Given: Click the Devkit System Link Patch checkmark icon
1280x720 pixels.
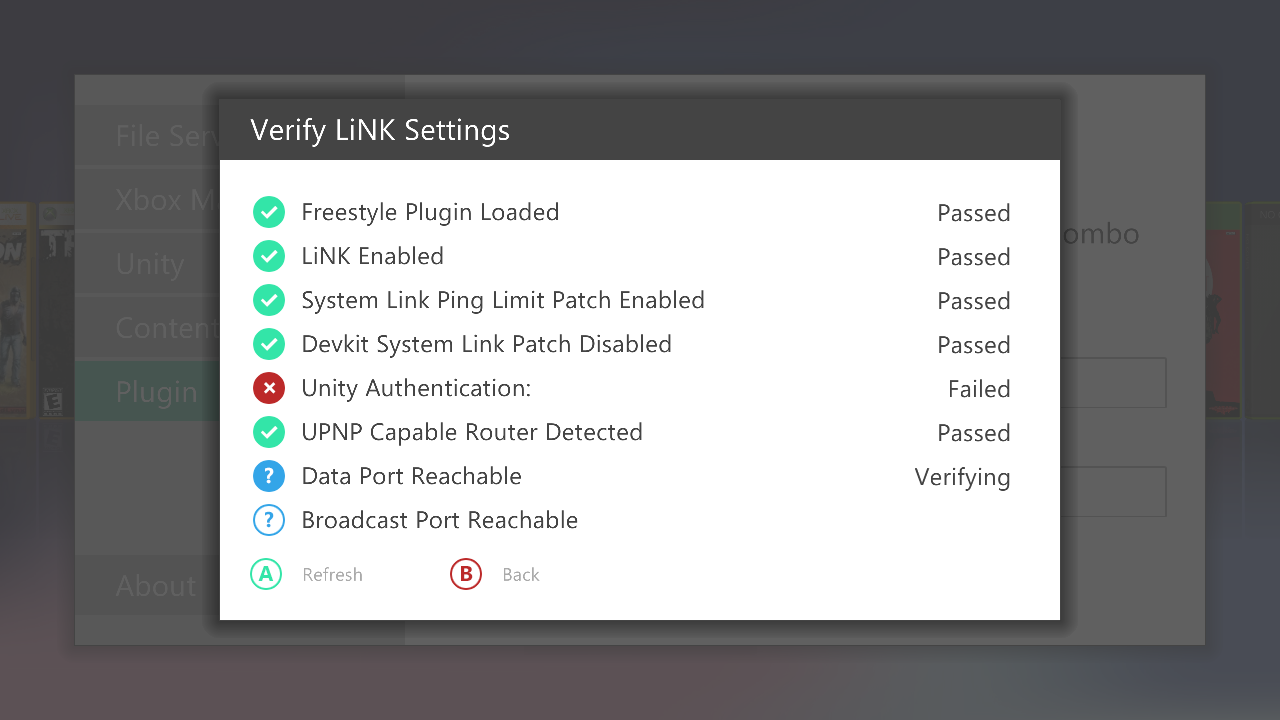Looking at the screenshot, I should click(x=268, y=344).
